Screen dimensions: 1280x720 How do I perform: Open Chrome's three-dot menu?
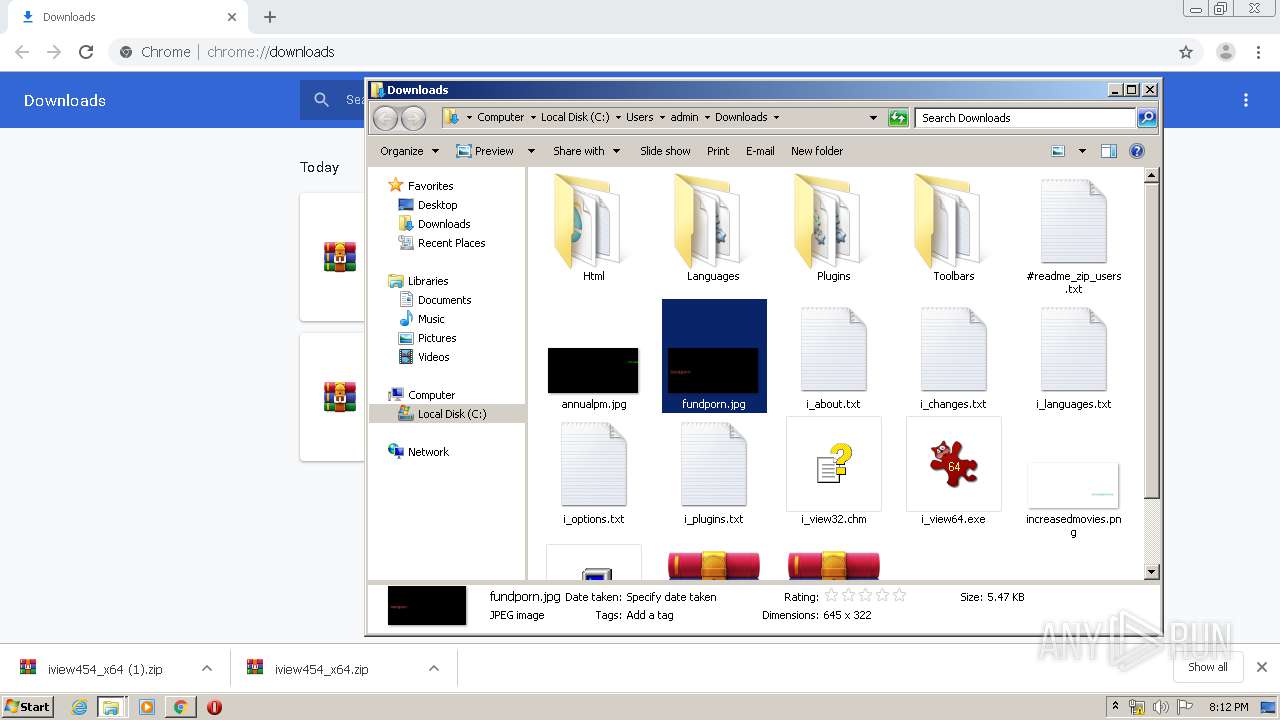1259,52
